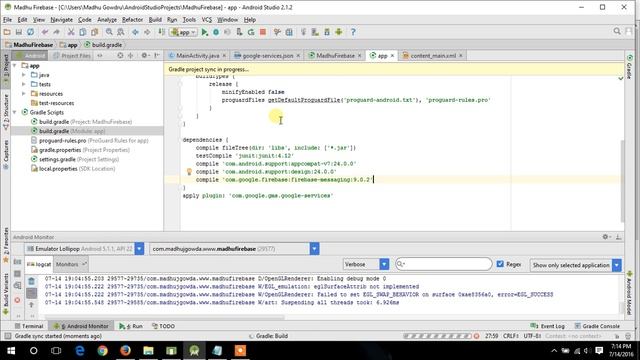Open the Build menu
This screenshot has height=360, width=640.
point(155,20)
